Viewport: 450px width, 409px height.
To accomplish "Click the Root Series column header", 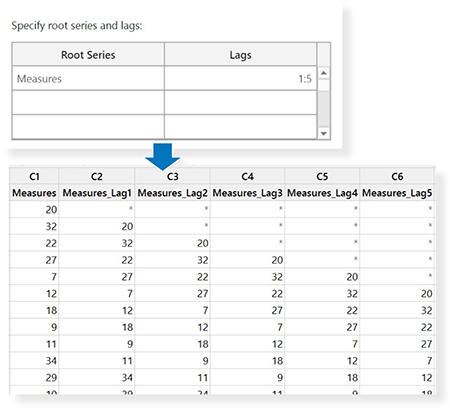I will [88, 55].
